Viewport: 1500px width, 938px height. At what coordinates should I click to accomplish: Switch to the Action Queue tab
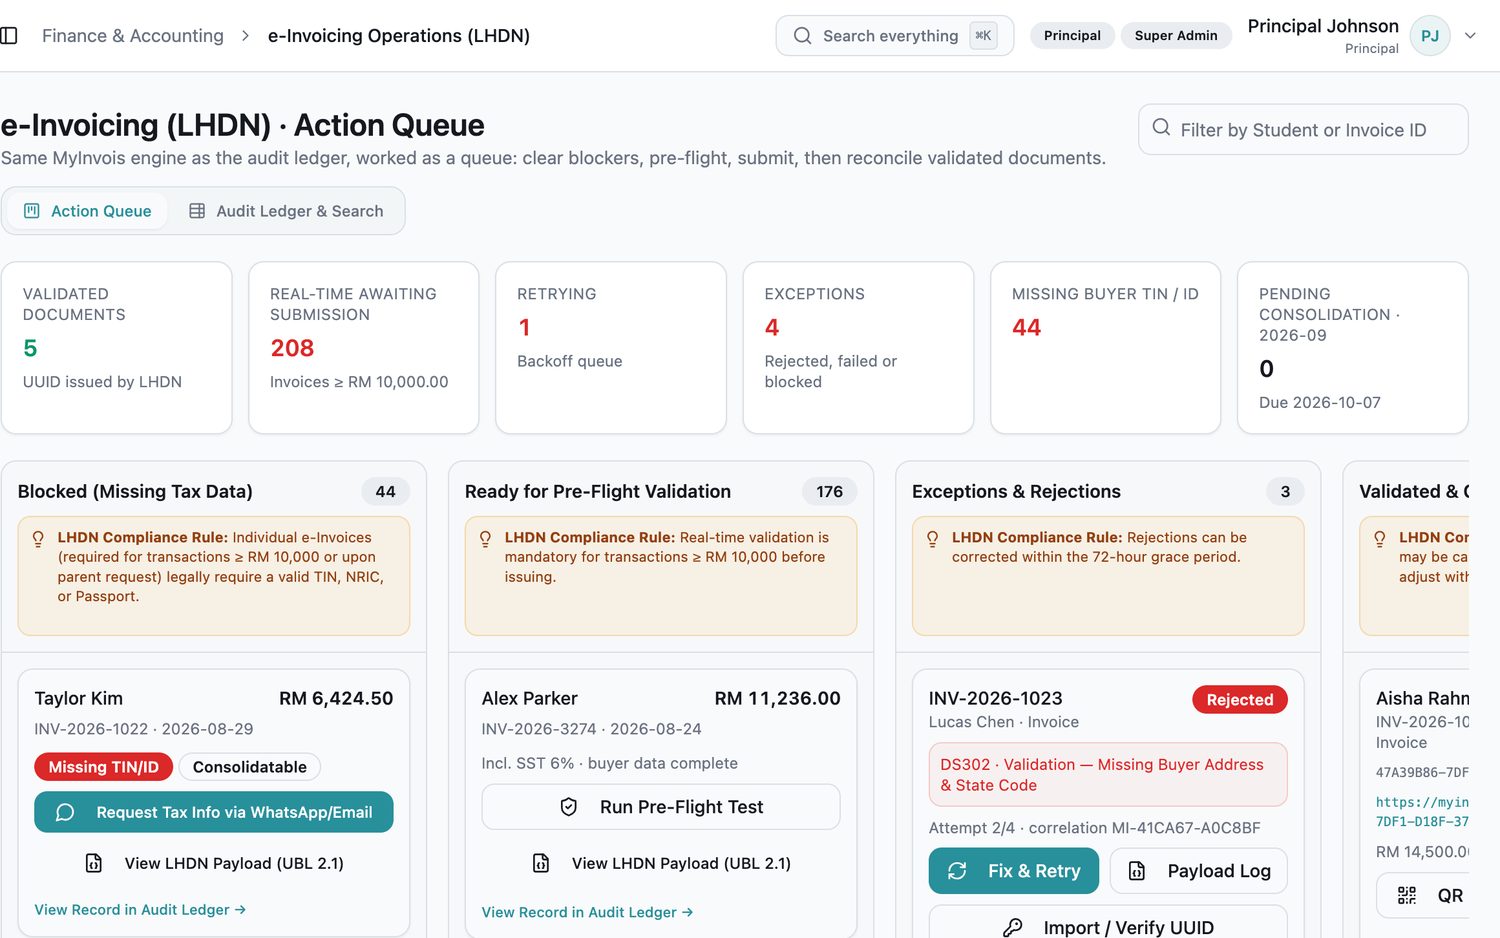point(87,211)
